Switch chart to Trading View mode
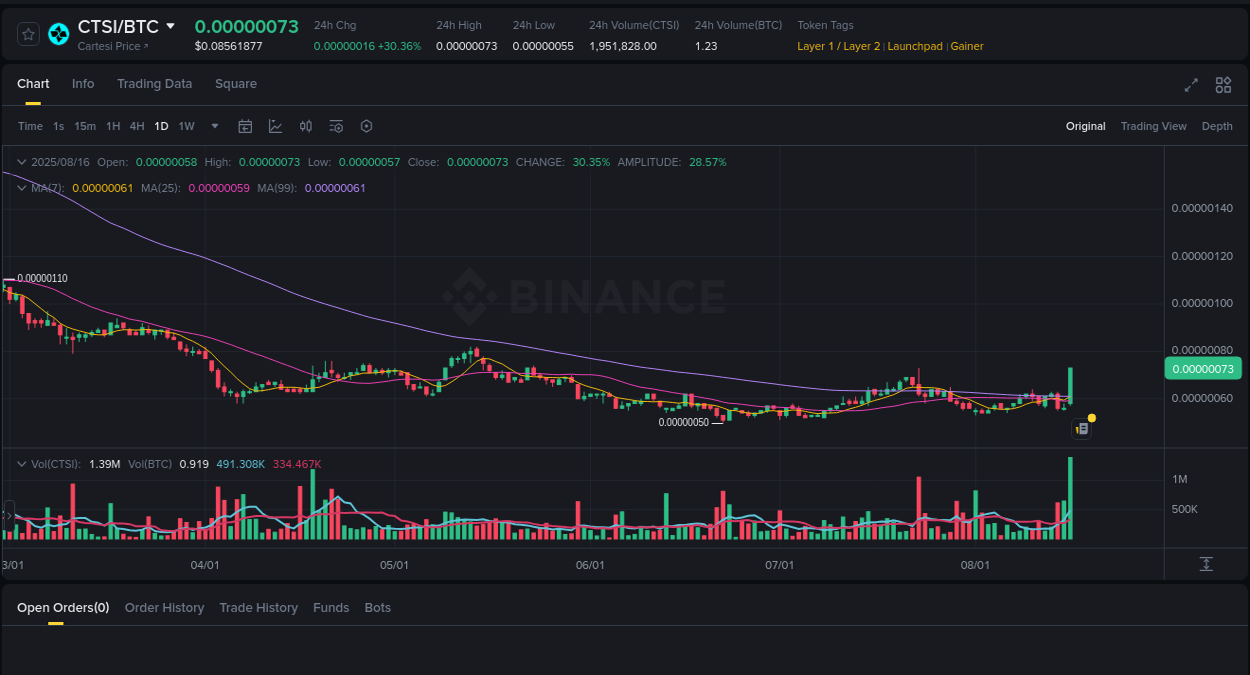 point(1153,126)
